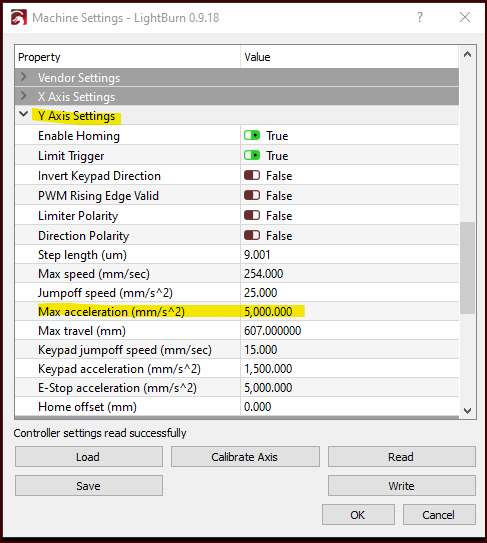Load settings from a file
This screenshot has width=487, height=543.
89,457
